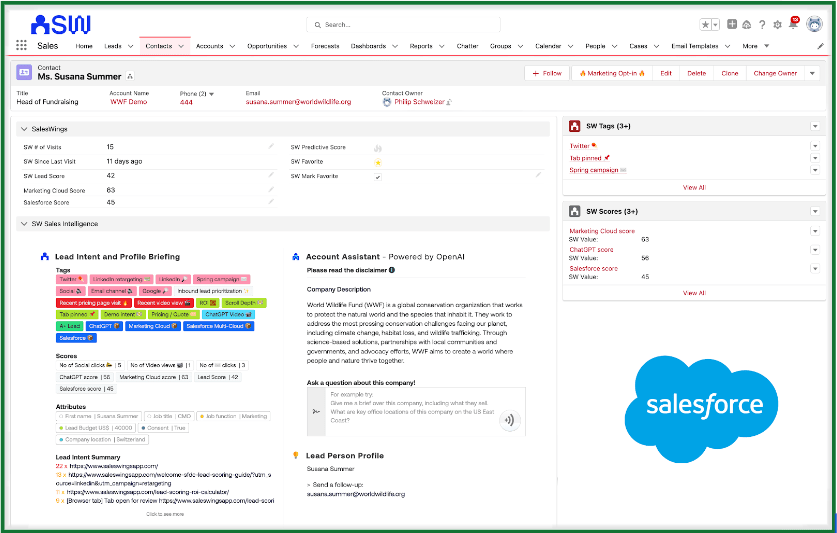837x533 pixels.
Task: Click the notifications bell icon
Action: point(793,24)
